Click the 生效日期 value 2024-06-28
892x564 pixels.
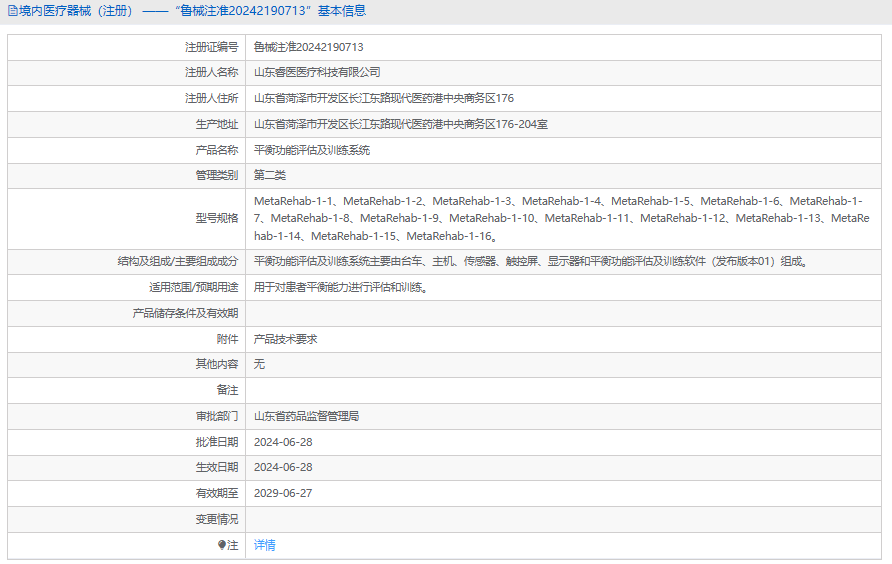click(x=283, y=467)
